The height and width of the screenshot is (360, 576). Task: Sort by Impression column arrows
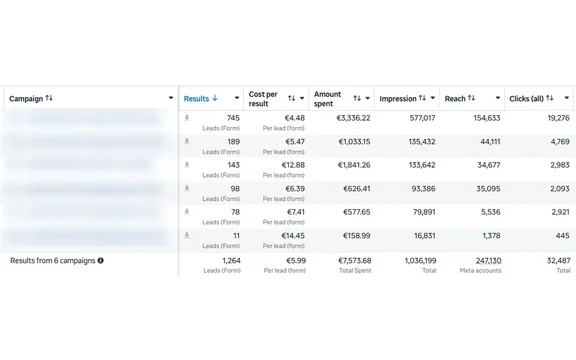click(x=422, y=98)
